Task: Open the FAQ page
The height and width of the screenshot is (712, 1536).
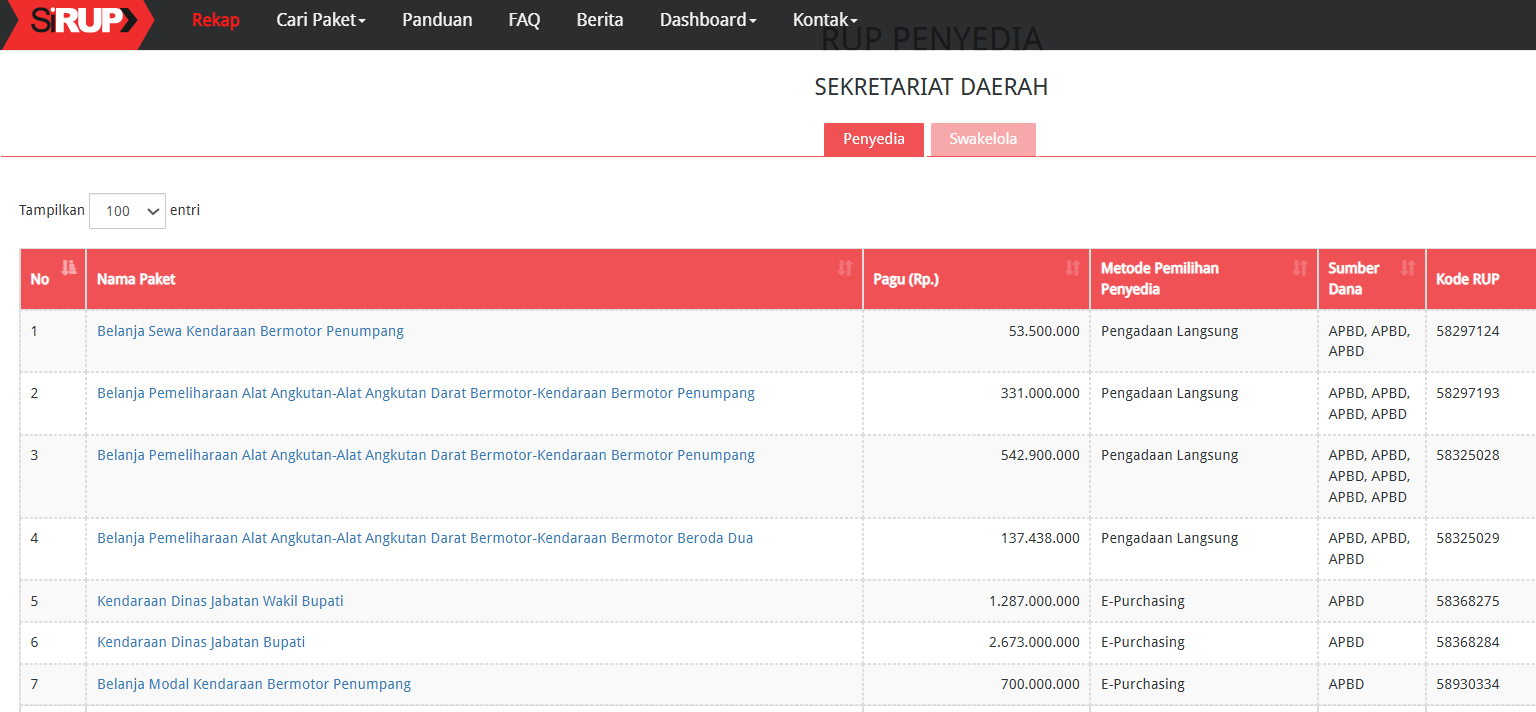Action: point(524,20)
